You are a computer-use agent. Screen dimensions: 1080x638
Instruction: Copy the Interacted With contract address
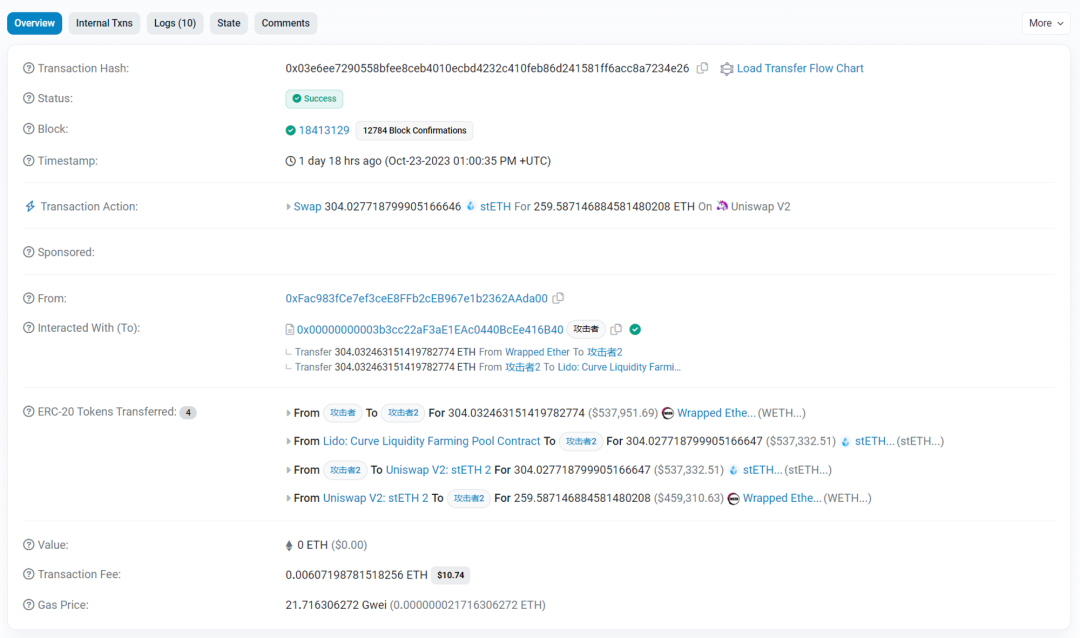click(616, 329)
